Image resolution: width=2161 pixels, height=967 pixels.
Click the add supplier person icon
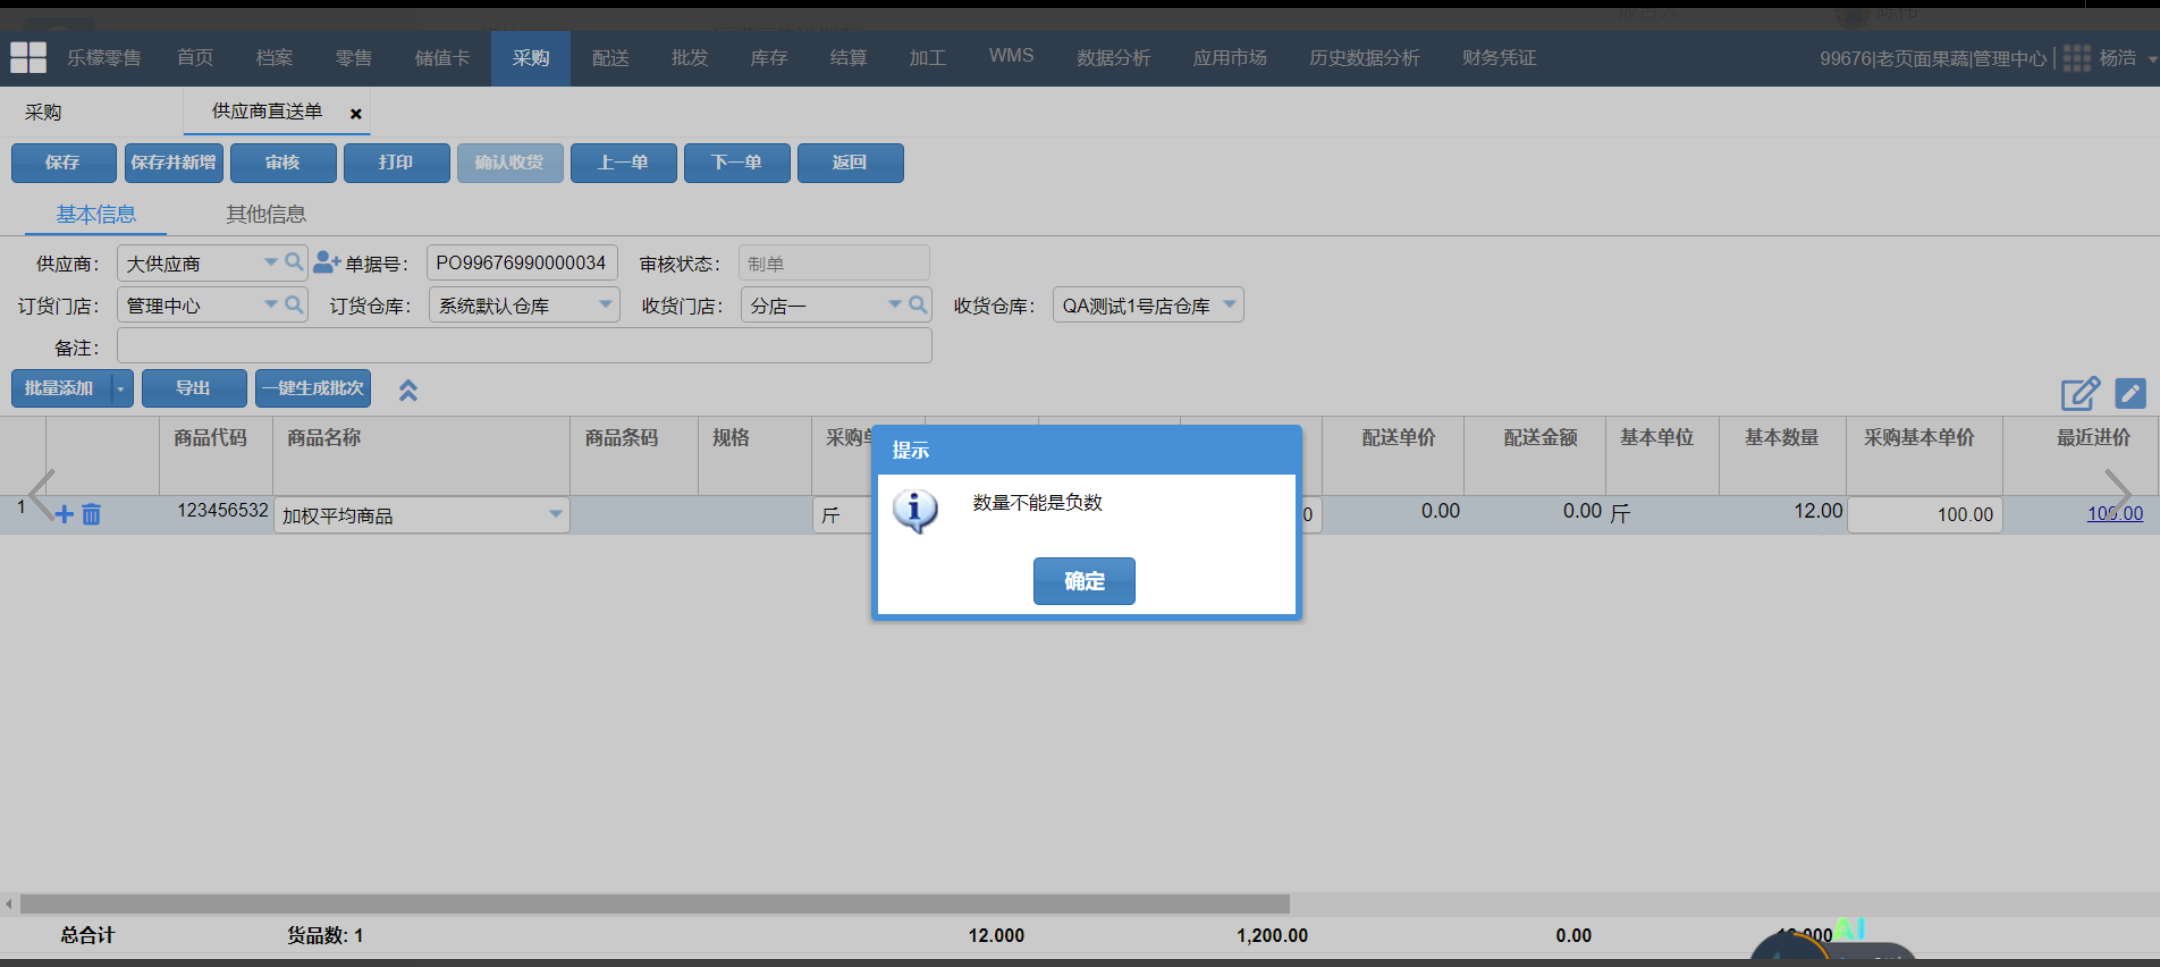point(327,262)
